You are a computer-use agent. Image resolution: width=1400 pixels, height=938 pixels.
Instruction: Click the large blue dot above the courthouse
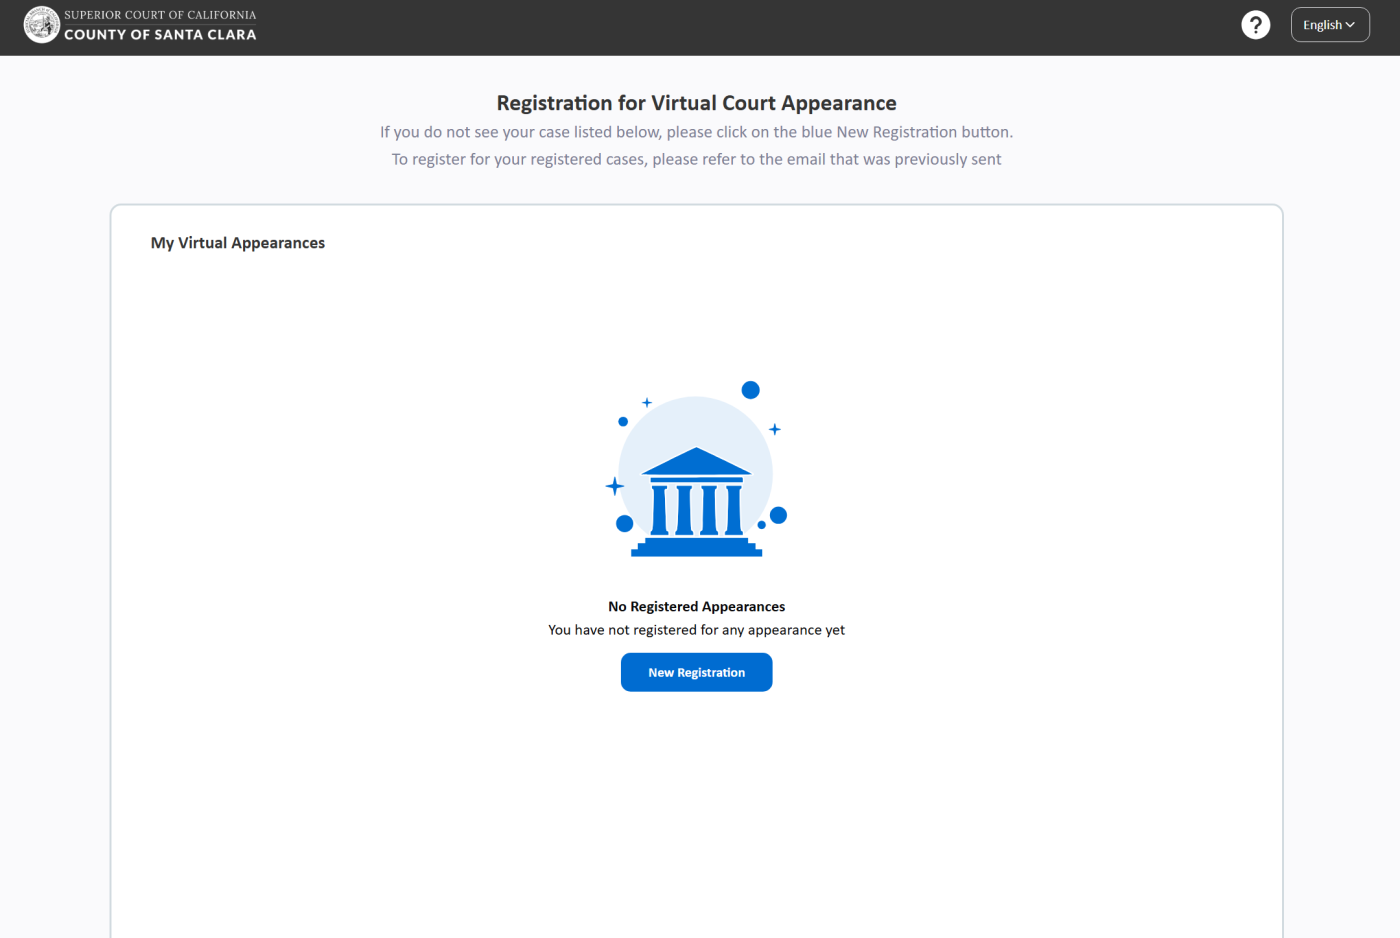click(750, 390)
